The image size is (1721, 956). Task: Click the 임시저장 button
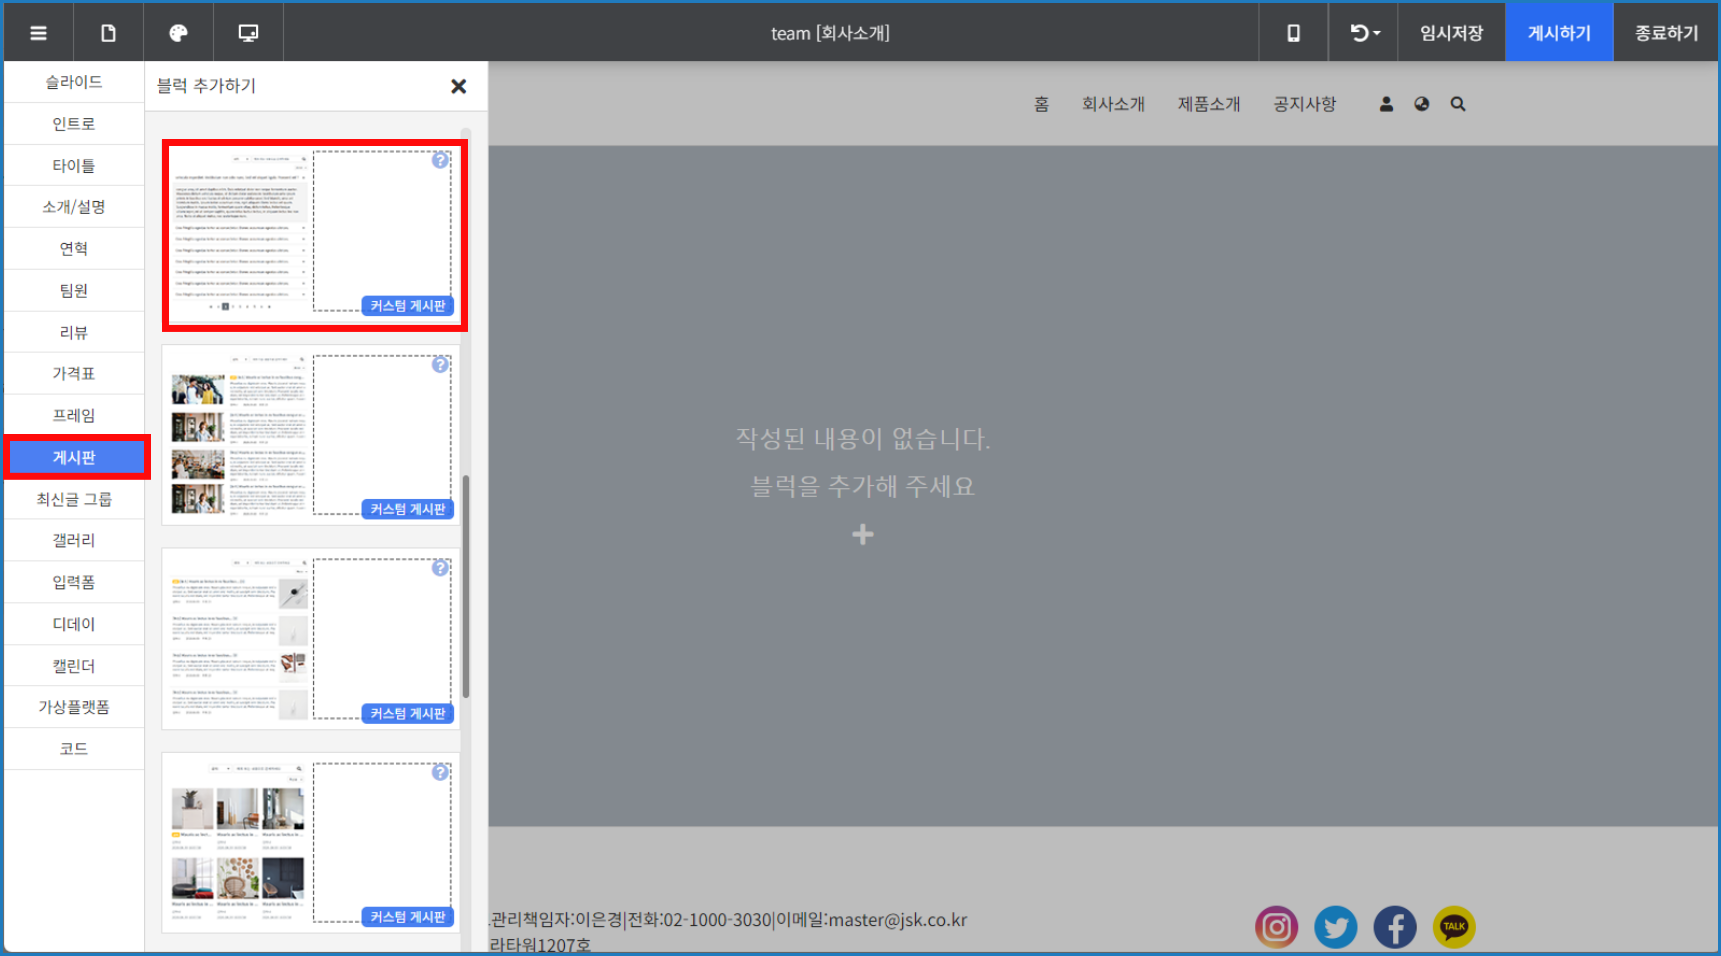1451,33
